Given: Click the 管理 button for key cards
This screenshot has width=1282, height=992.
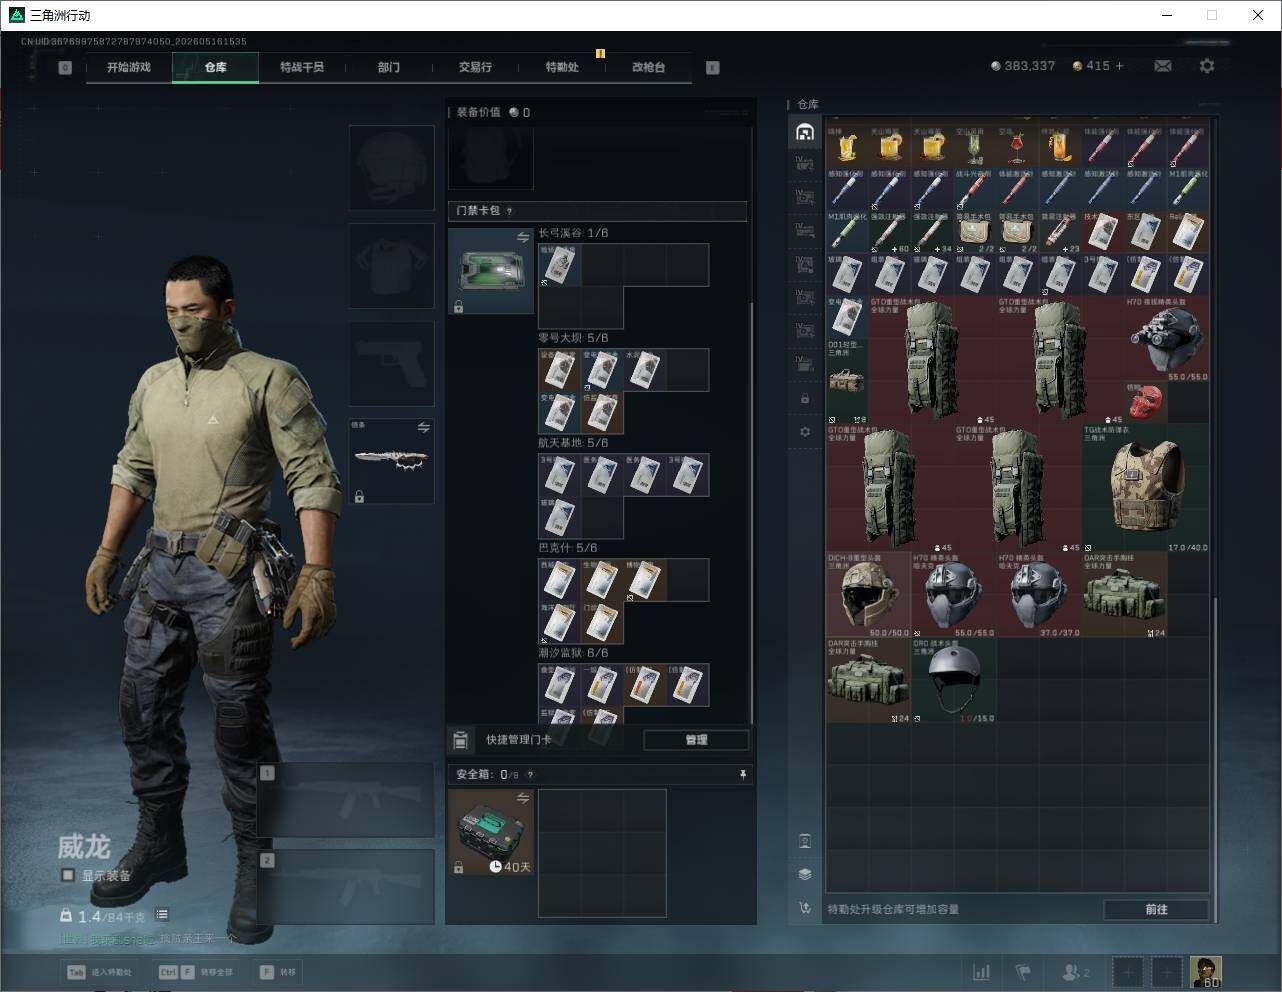Looking at the screenshot, I should click(x=696, y=740).
